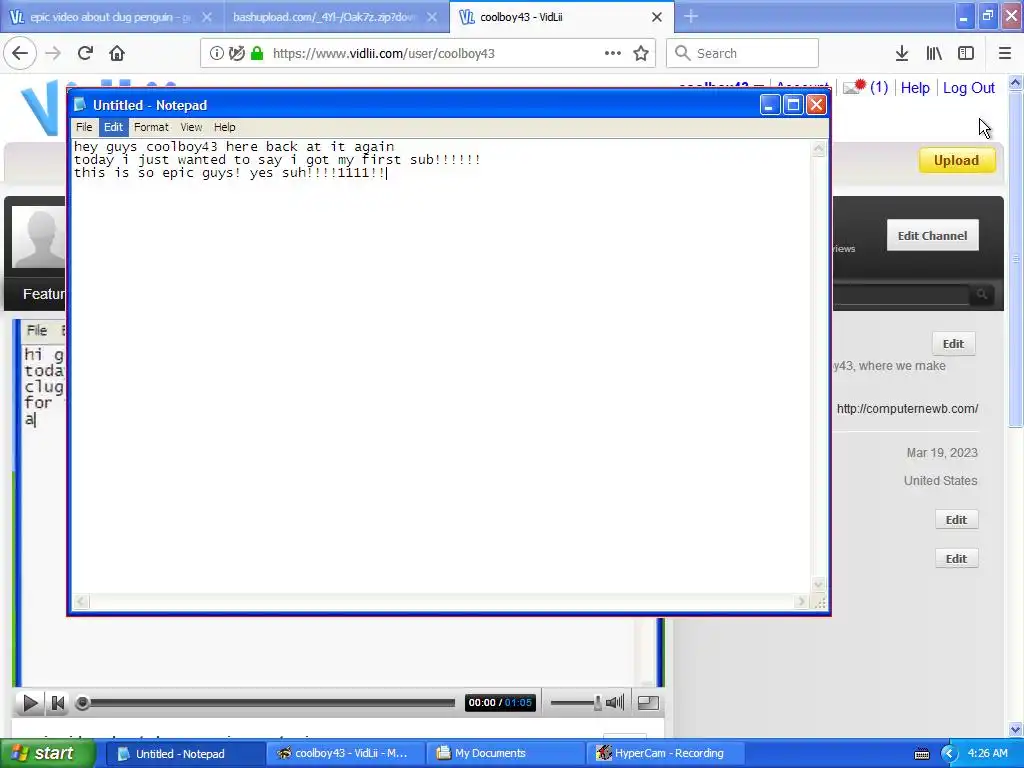The height and width of the screenshot is (768, 1024).
Task: Open Notepad View menu
Action: [x=191, y=127]
